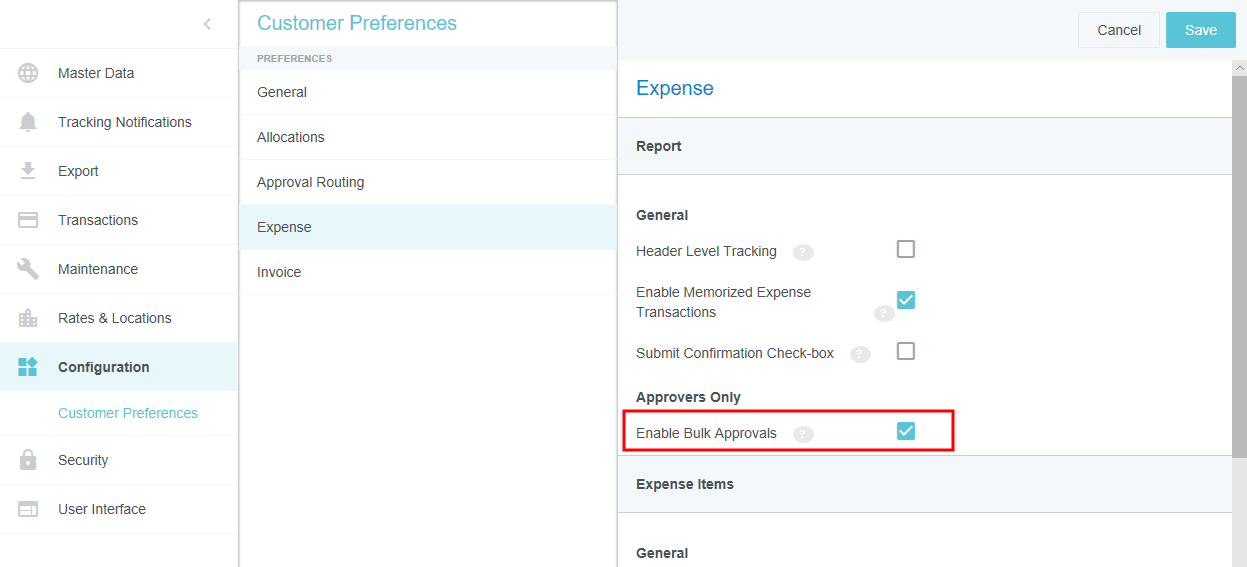This screenshot has height=567, width=1247.
Task: Select the Invoice preferences item
Action: click(279, 272)
